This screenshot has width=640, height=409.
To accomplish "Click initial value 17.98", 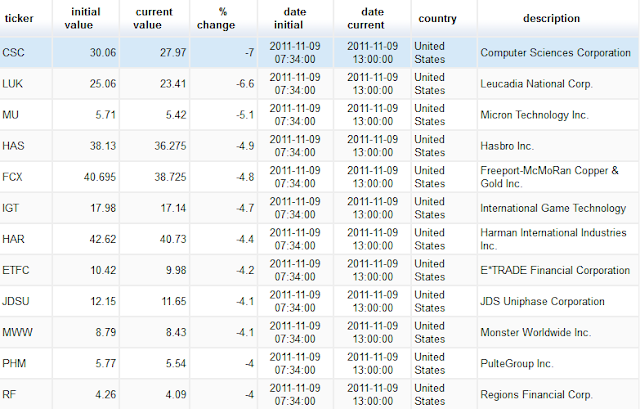I will click(x=103, y=208).
